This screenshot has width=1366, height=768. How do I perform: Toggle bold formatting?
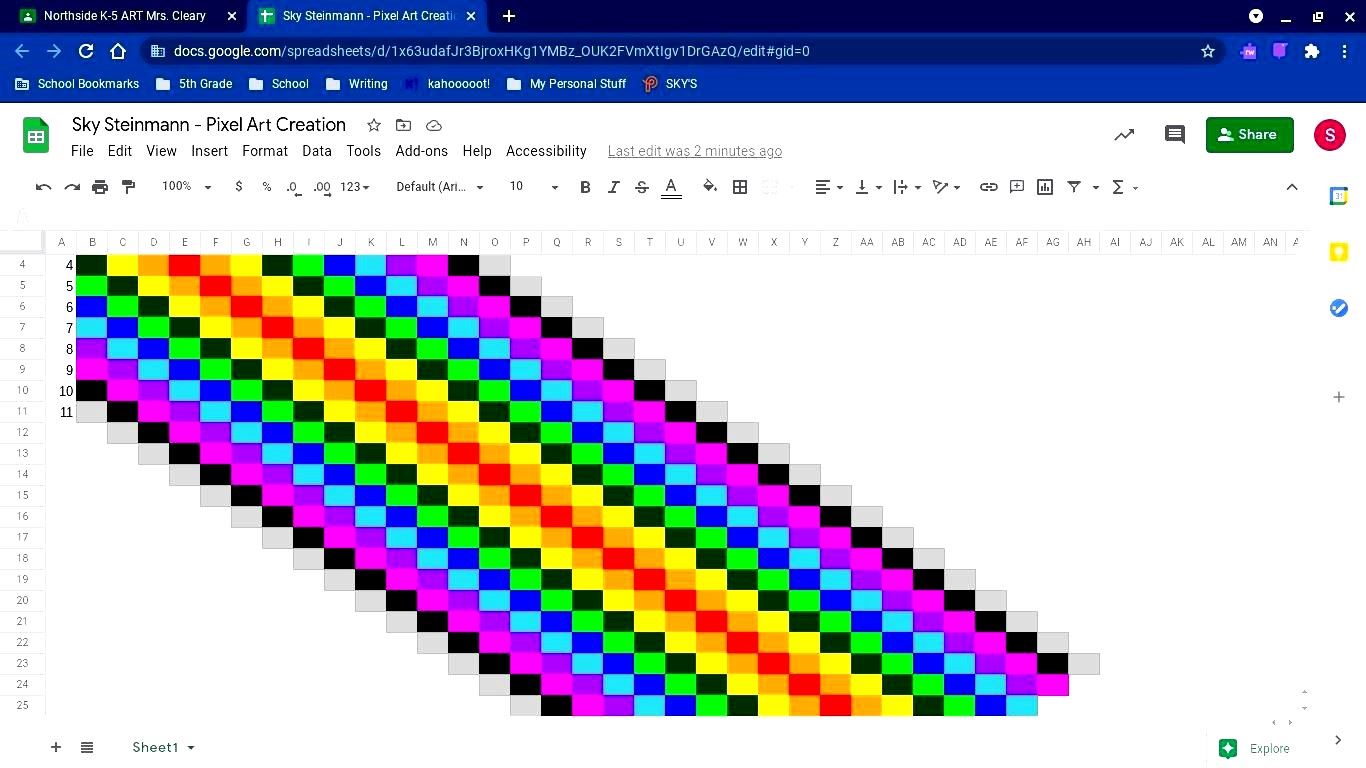click(x=585, y=187)
